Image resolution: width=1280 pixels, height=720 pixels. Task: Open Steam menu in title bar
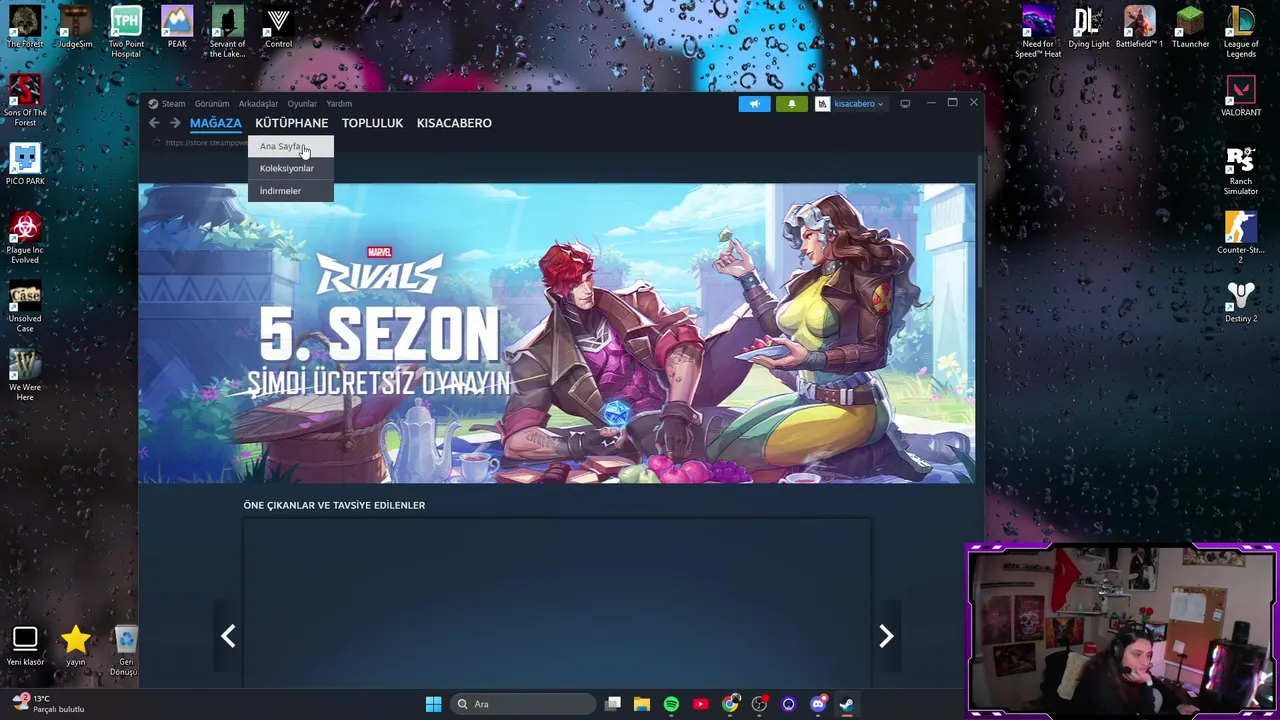[x=173, y=103]
